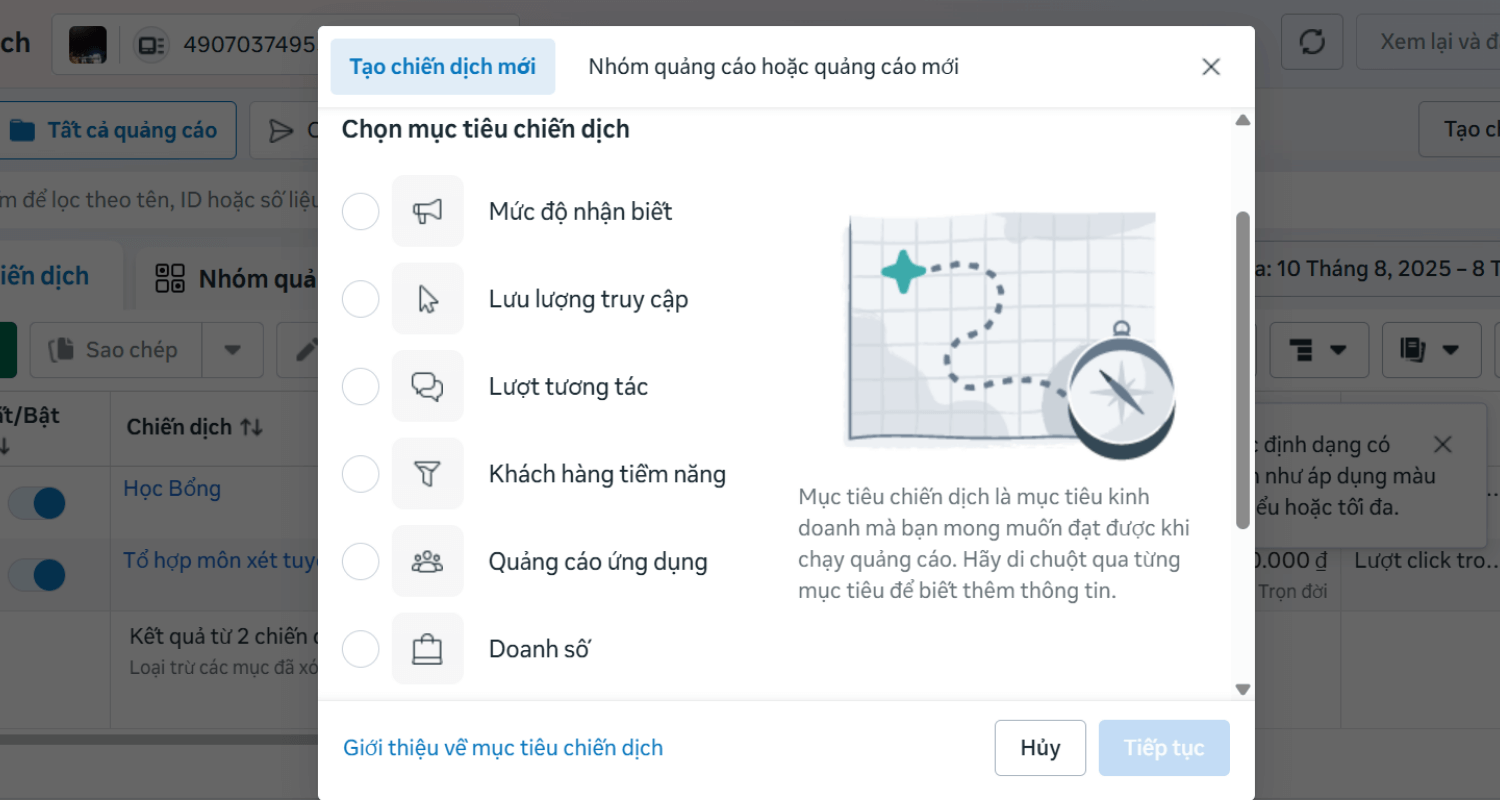Toggle off the Học Bổng campaign switch
The height and width of the screenshot is (800, 1500).
(x=37, y=503)
